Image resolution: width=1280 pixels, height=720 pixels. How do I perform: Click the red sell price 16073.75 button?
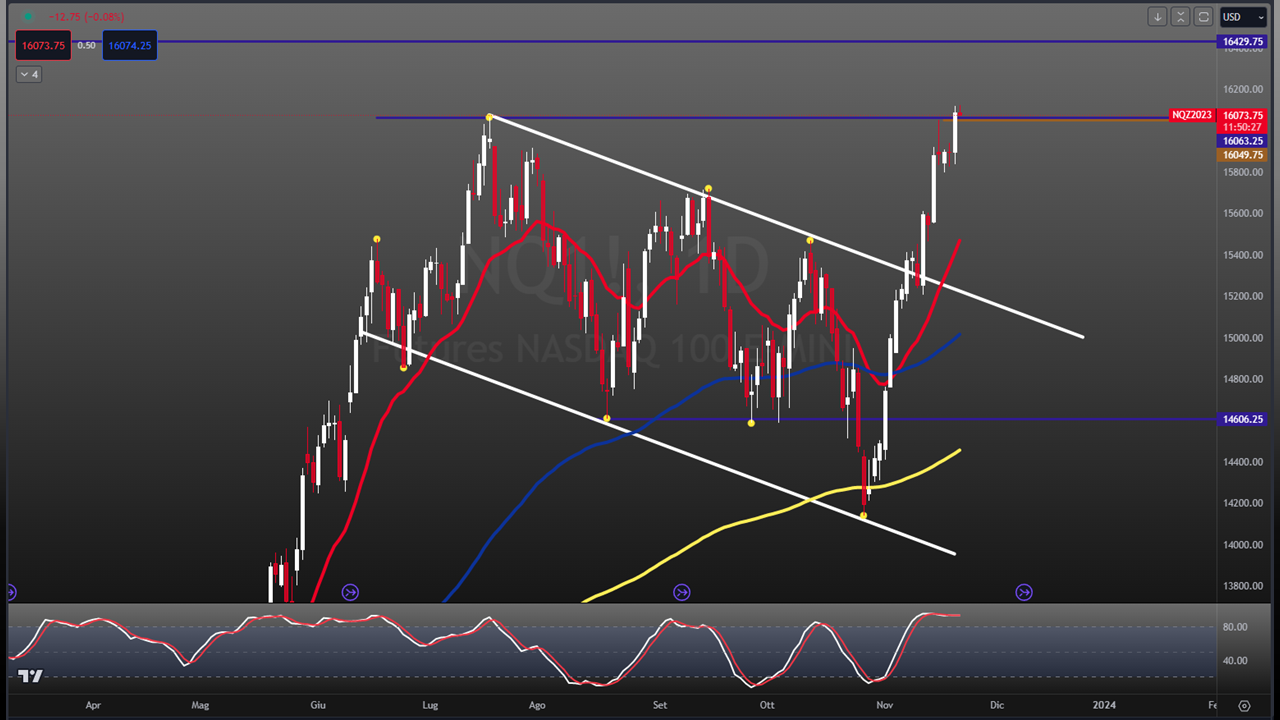pyautogui.click(x=43, y=45)
